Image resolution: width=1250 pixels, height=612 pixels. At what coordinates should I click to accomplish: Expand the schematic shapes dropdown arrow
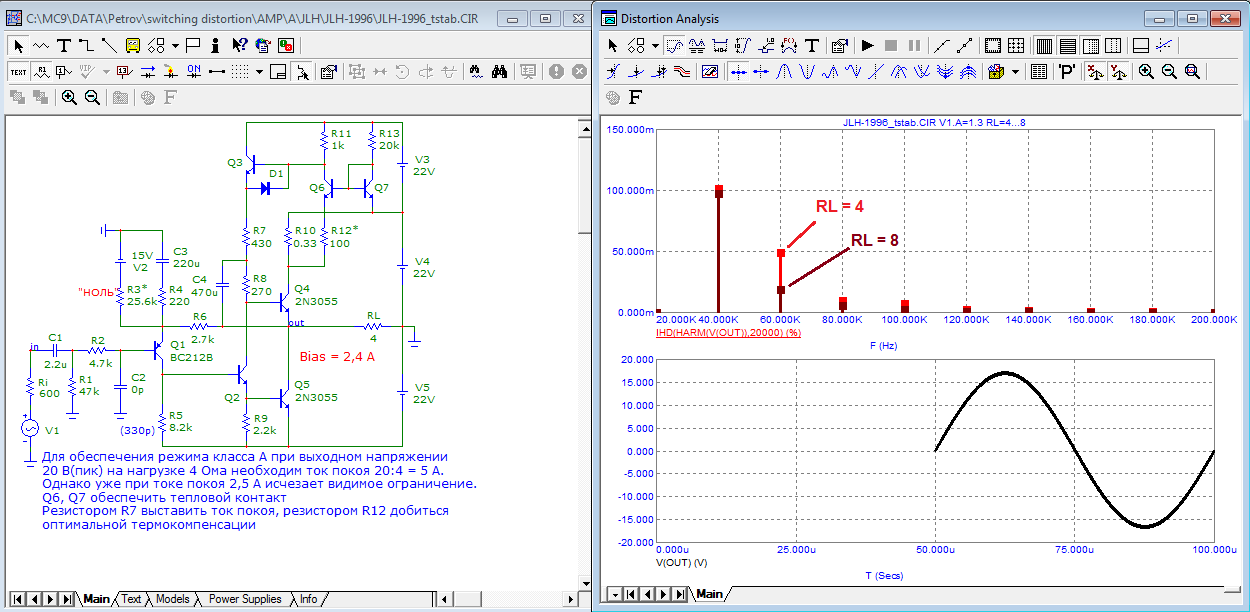point(175,45)
